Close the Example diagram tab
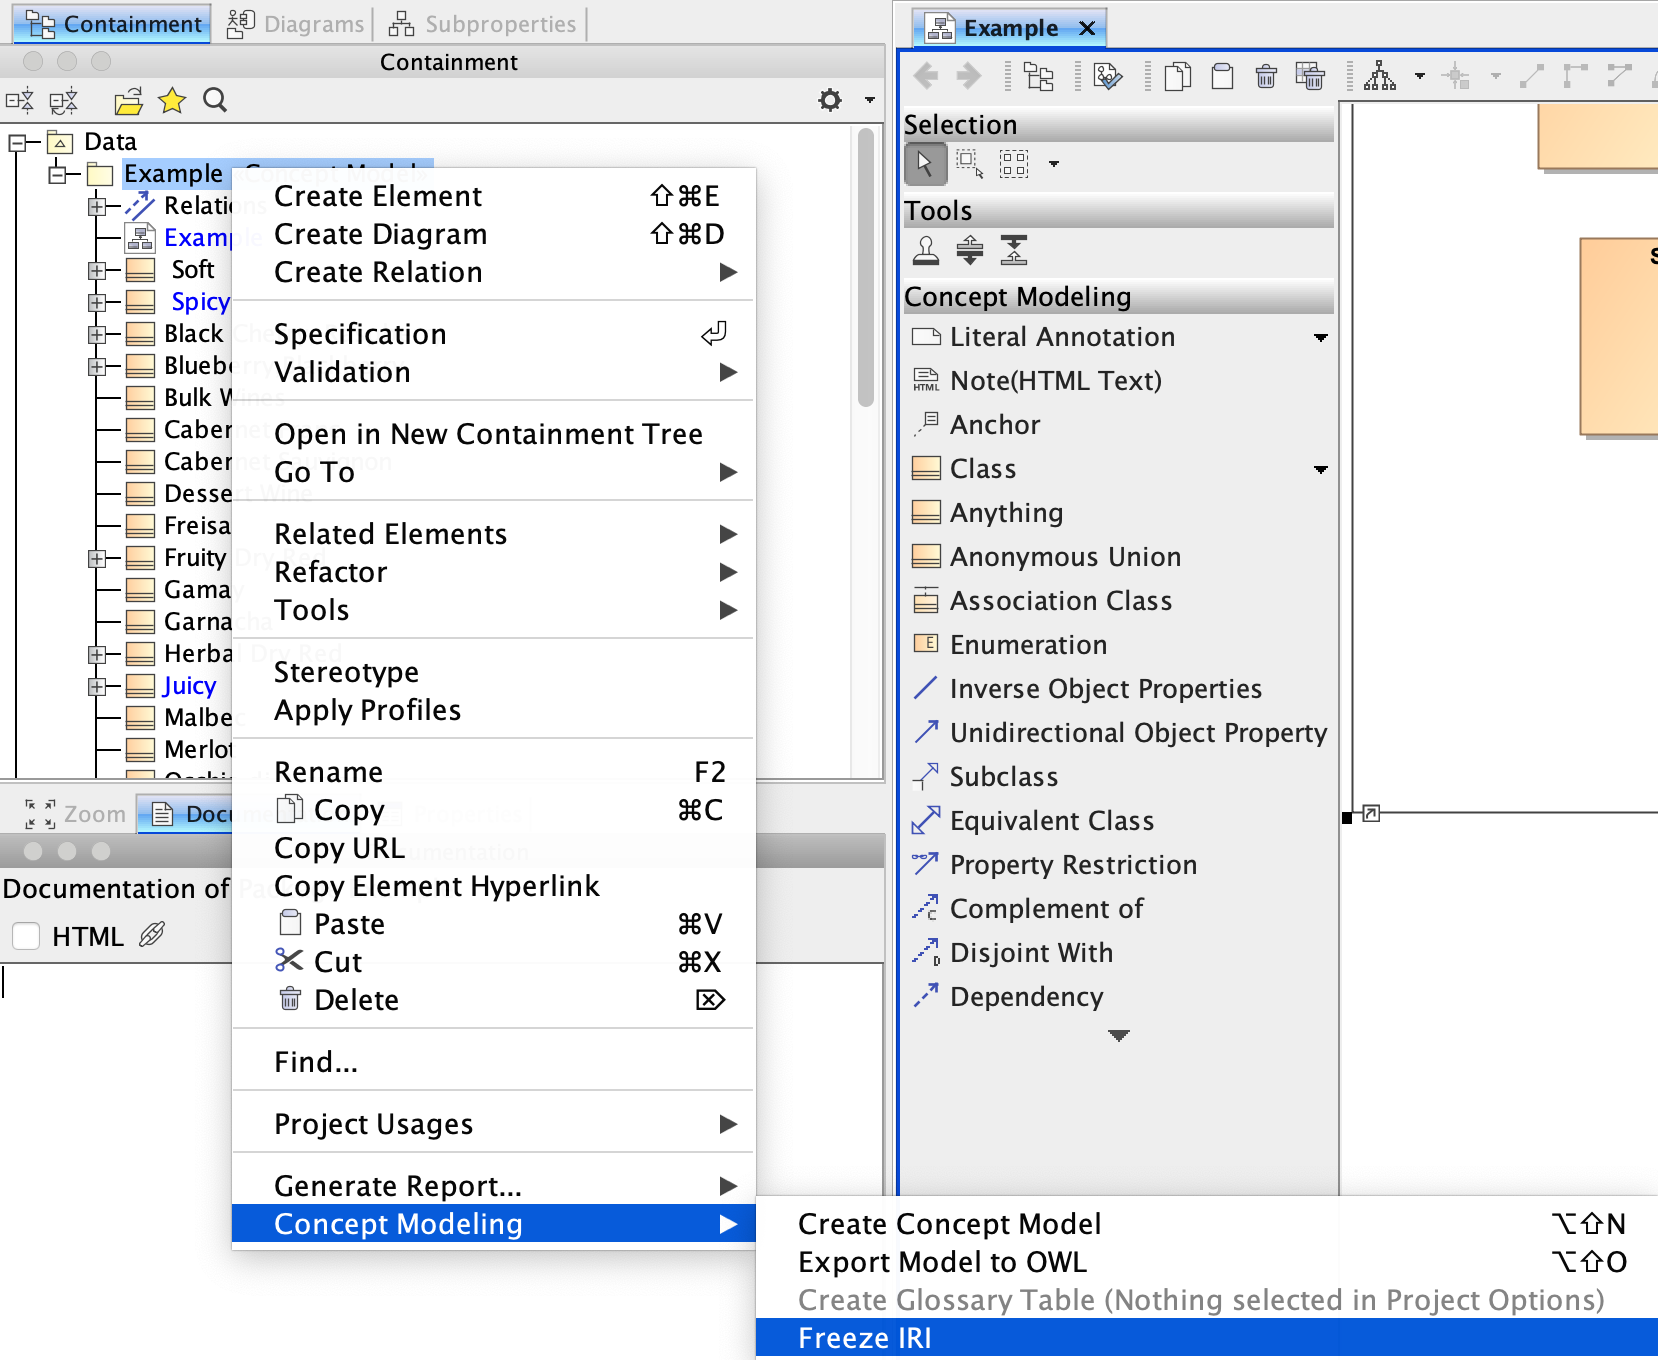Screen dimensions: 1658x1360 coord(1087,28)
